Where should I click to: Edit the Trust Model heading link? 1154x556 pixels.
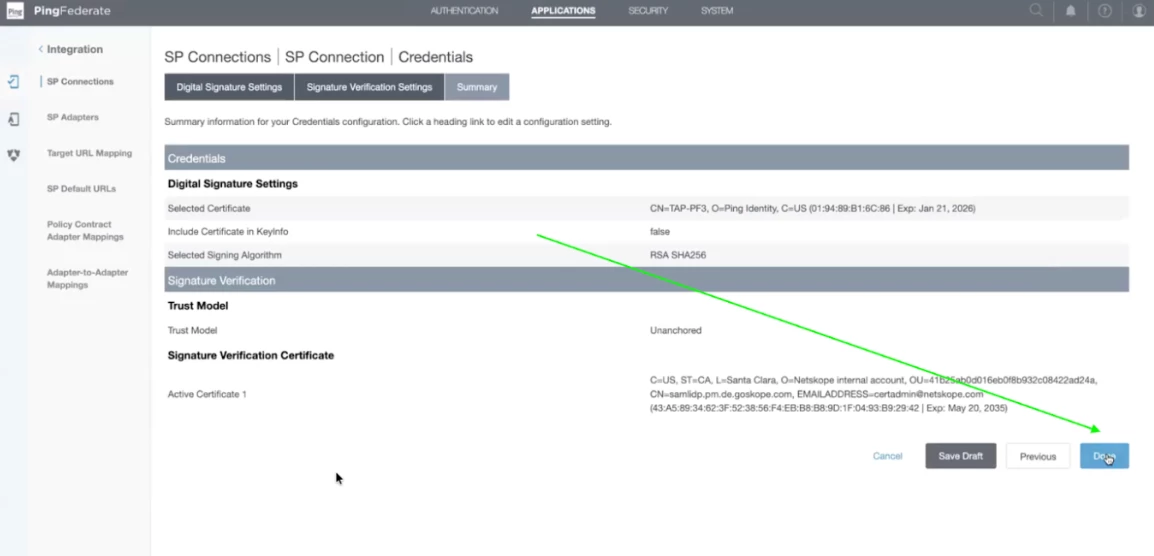198,306
